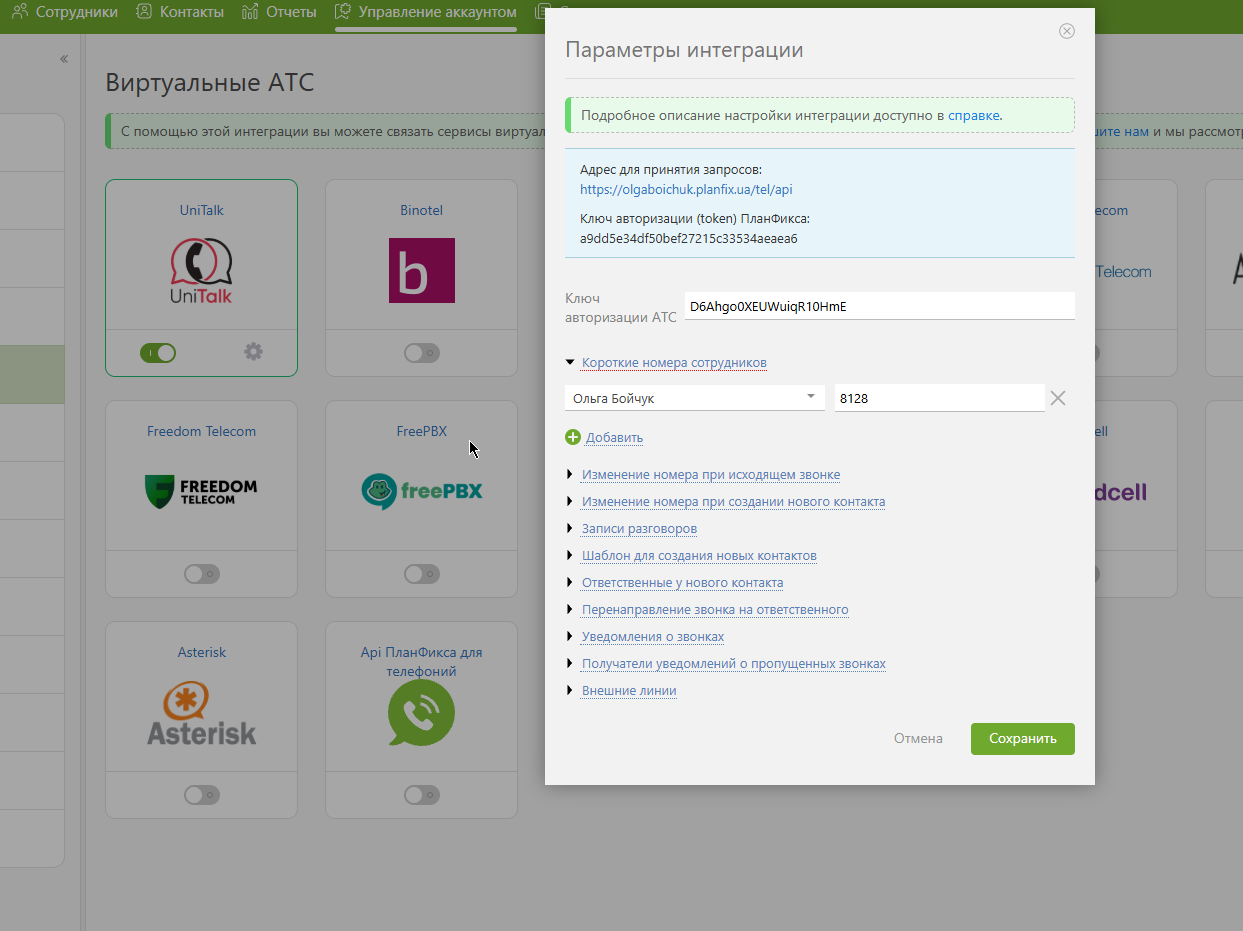Enable the Asterisk integration toggle
Screen dimensions: 1243x931
(x=201, y=795)
